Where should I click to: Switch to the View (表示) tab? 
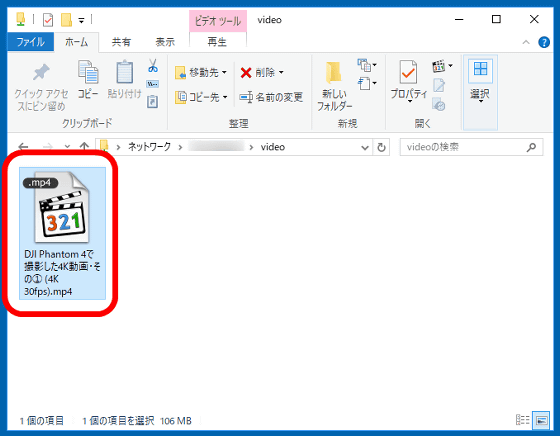[x=165, y=42]
